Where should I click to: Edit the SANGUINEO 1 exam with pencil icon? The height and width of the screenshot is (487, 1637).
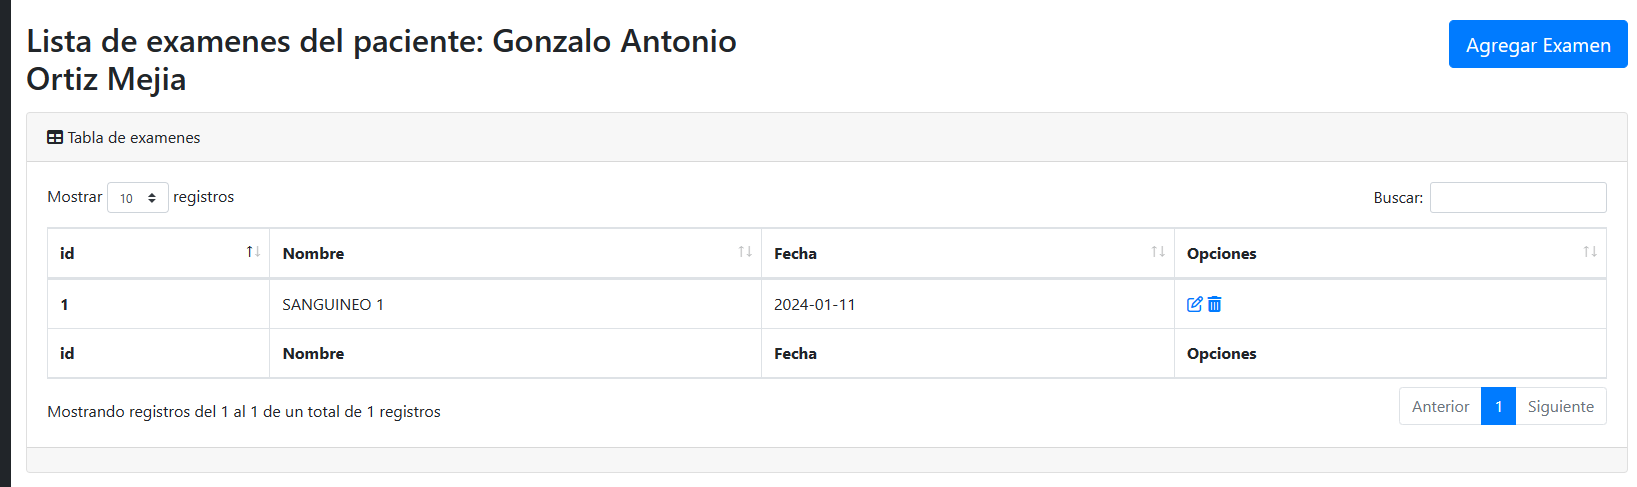tap(1194, 304)
